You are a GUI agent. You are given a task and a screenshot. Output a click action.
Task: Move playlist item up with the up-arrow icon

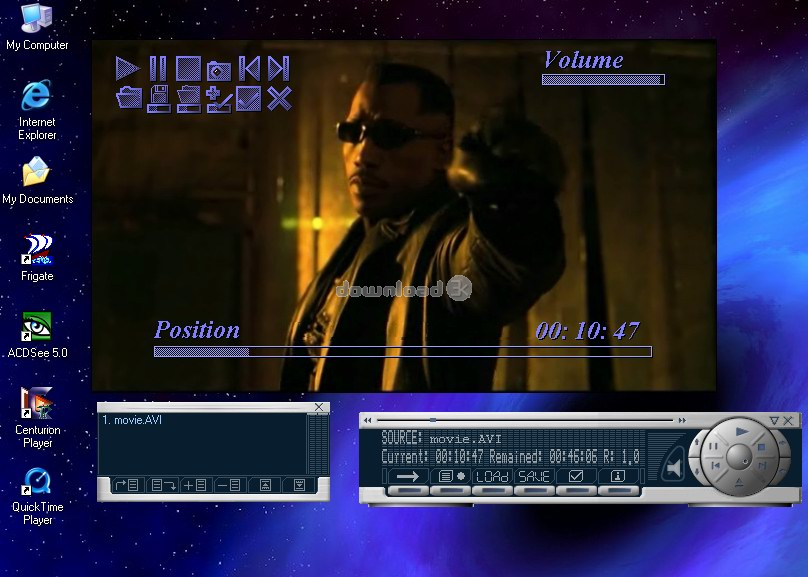[x=265, y=485]
